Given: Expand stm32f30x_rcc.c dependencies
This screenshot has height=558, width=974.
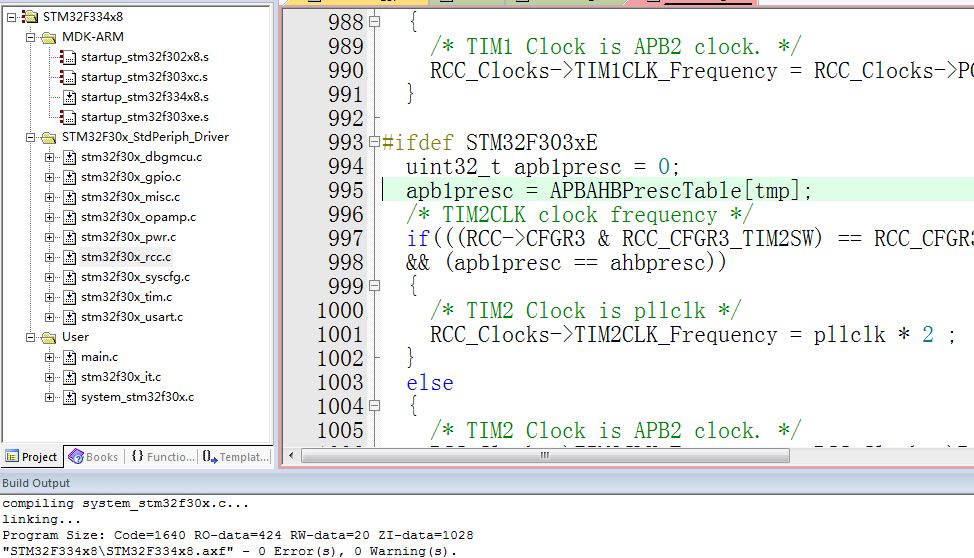Looking at the screenshot, I should click(x=50, y=257).
